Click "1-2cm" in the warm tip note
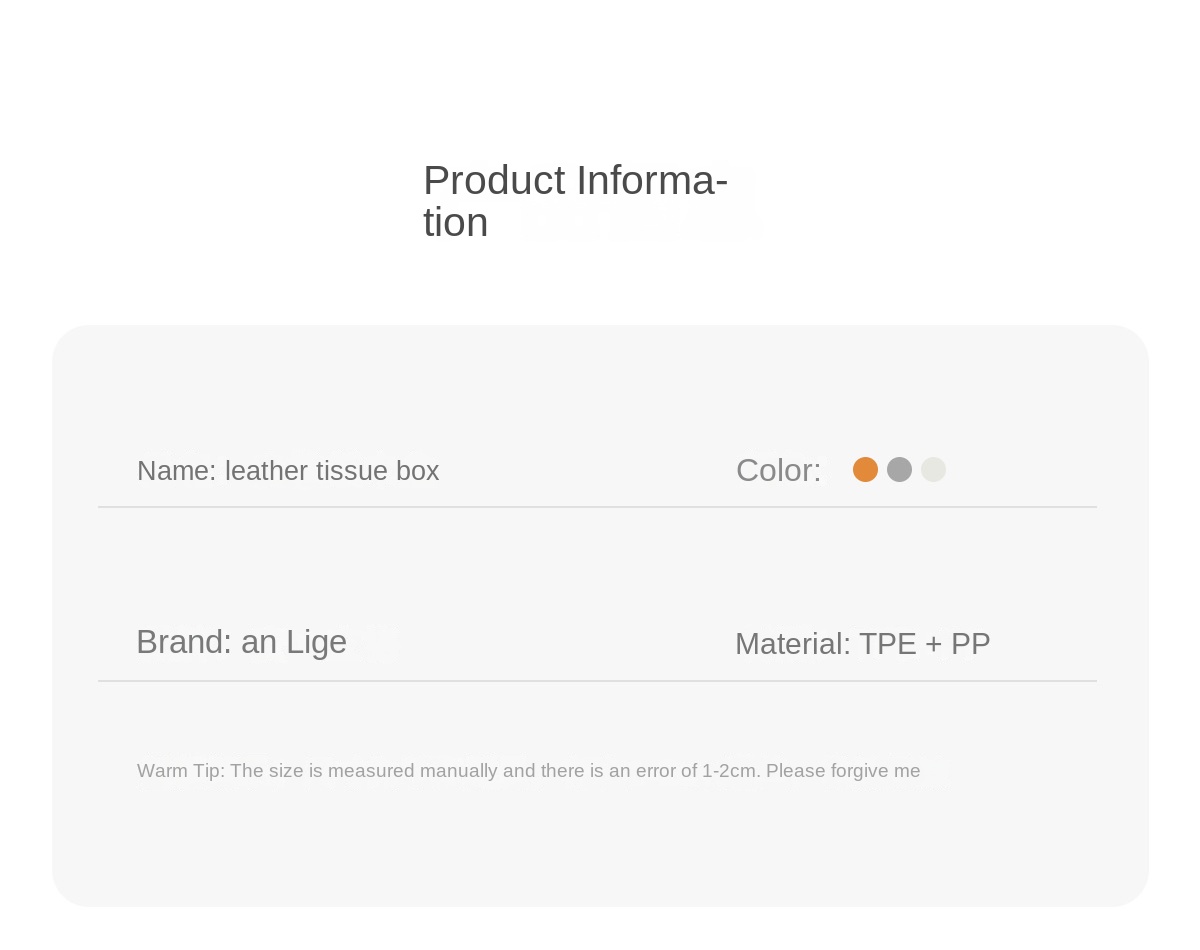The height and width of the screenshot is (950, 1200). click(731, 771)
